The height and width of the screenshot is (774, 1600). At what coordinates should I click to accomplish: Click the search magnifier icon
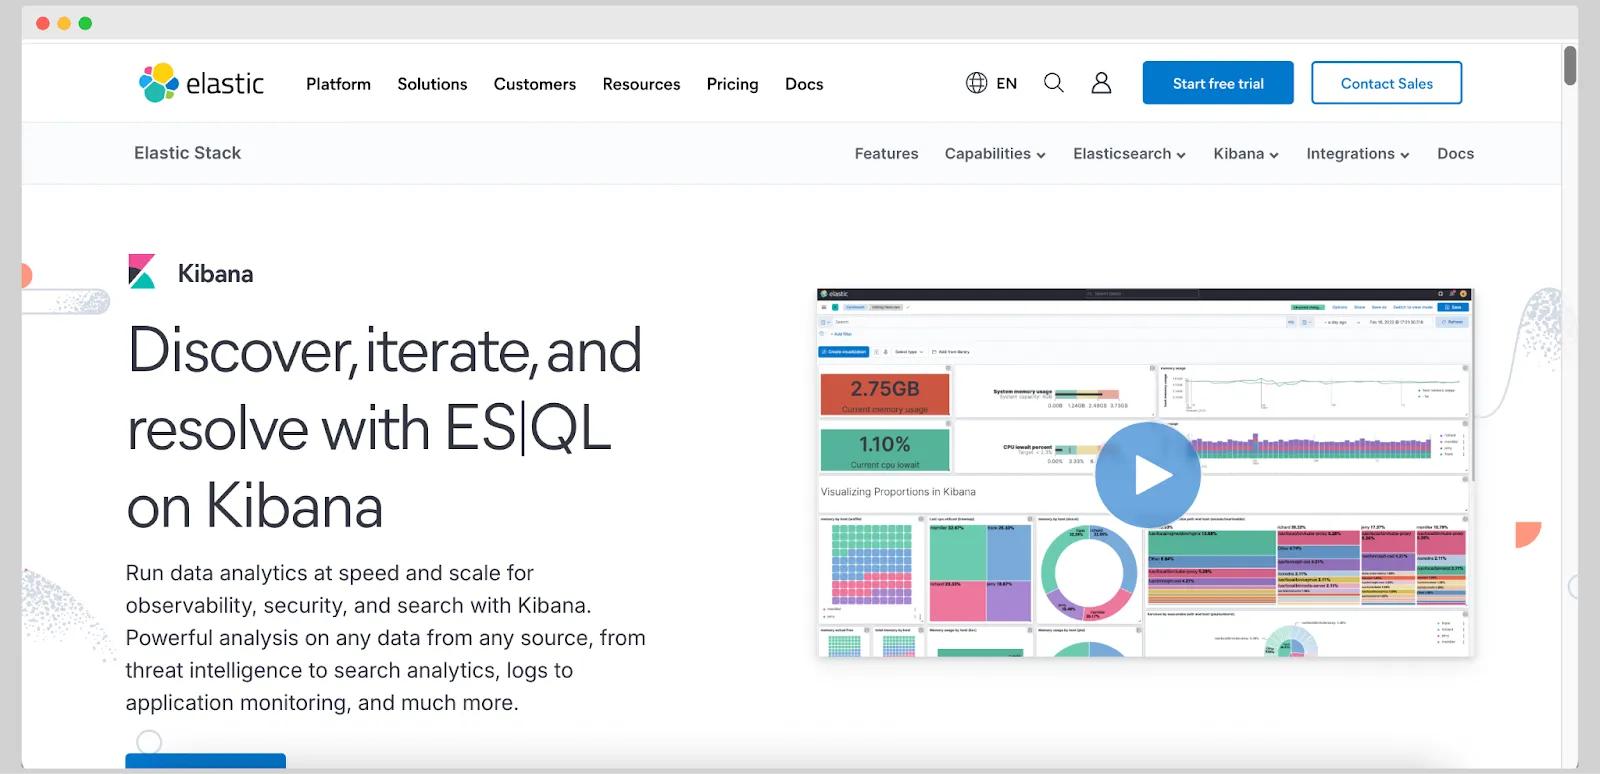click(x=1054, y=83)
